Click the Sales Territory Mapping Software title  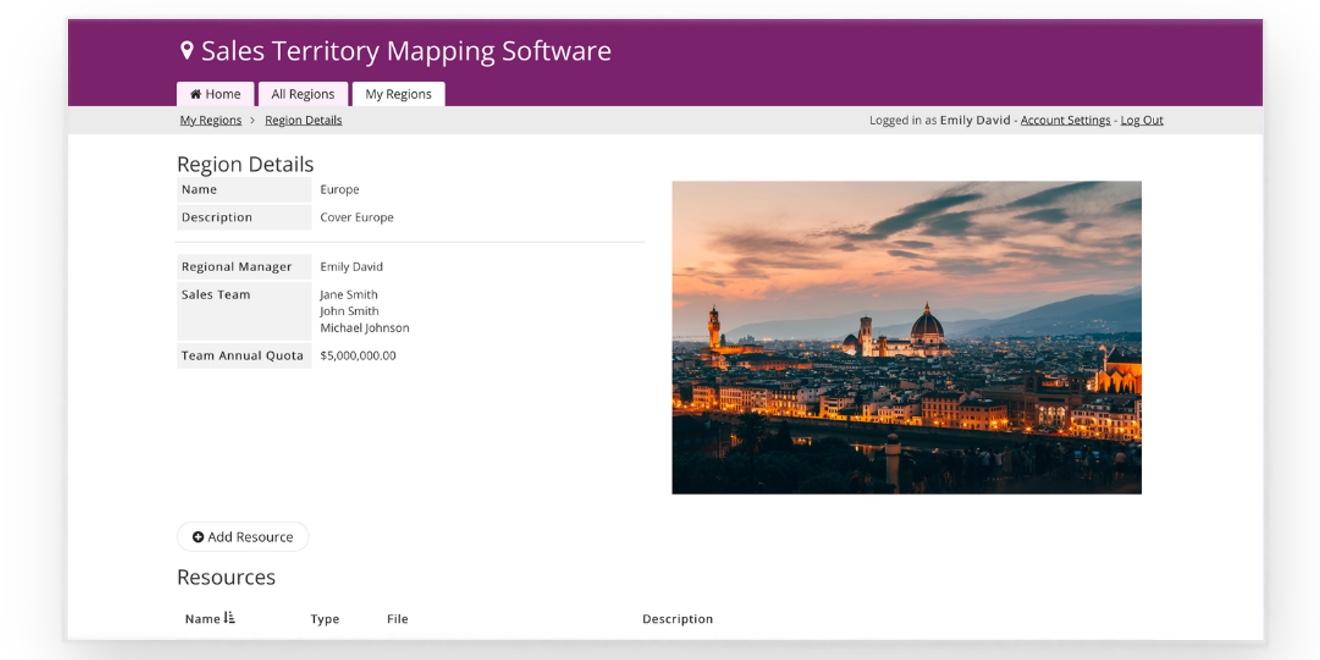coord(406,51)
